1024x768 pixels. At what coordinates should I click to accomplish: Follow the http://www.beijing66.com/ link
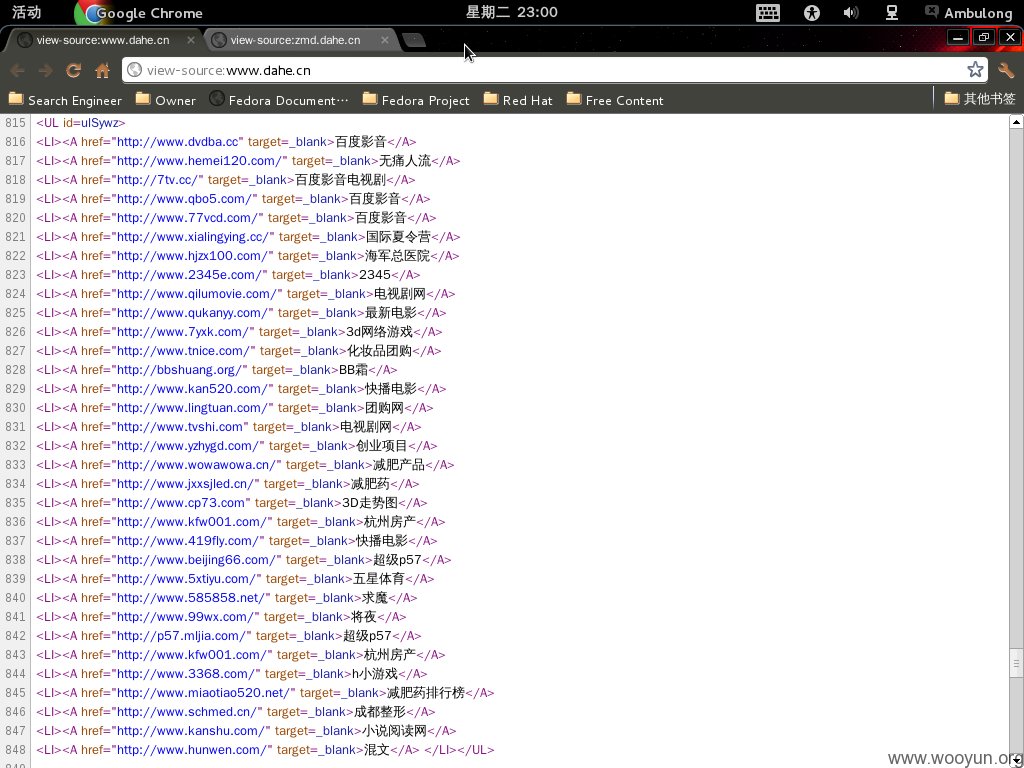(197, 559)
